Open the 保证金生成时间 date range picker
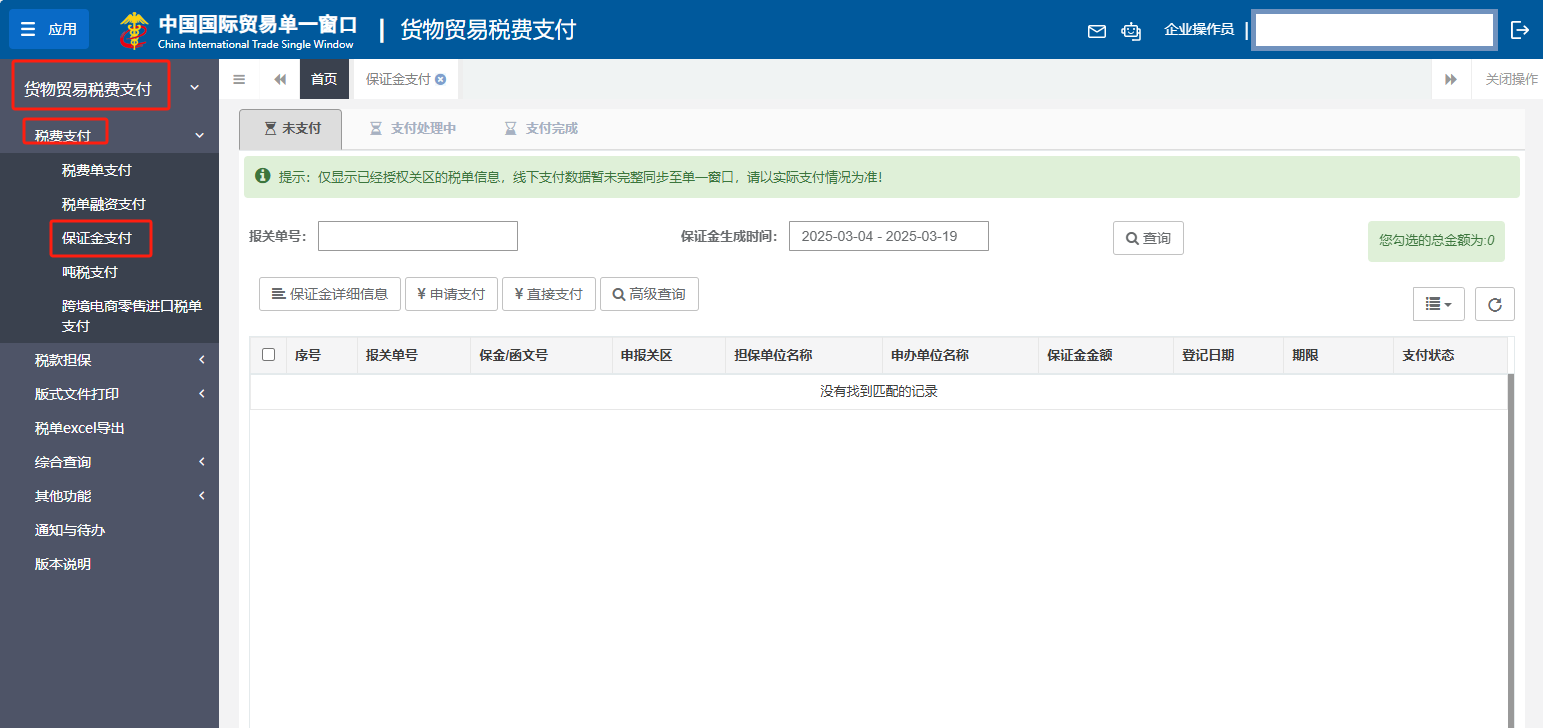1543x728 pixels. pyautogui.click(x=889, y=236)
